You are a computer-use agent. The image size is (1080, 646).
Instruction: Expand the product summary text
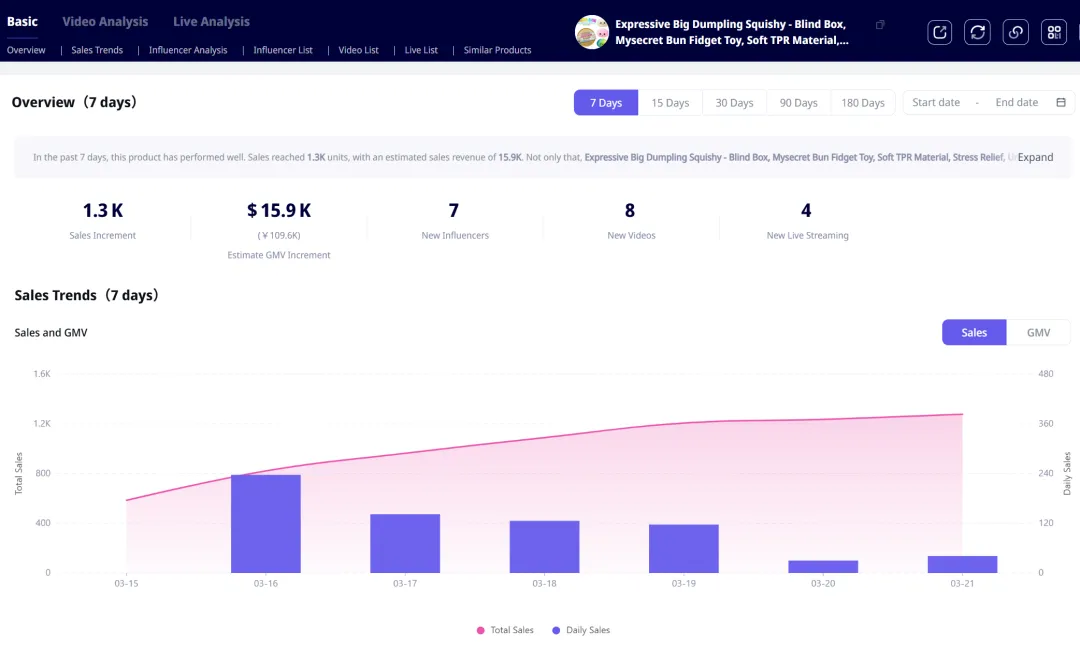[x=1035, y=157]
